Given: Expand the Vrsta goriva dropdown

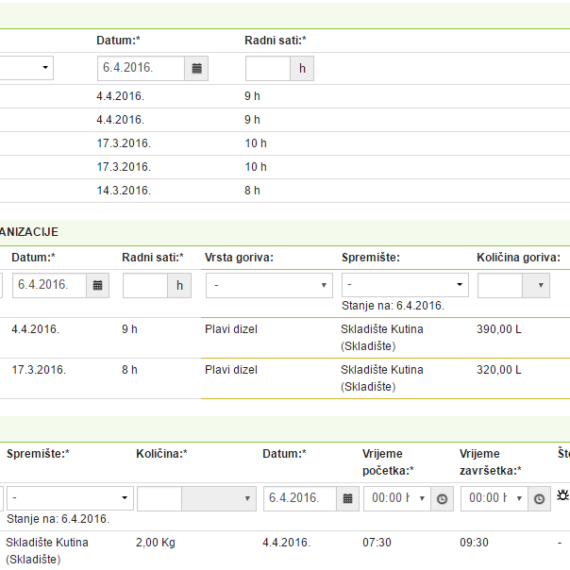Looking at the screenshot, I should click(269, 285).
